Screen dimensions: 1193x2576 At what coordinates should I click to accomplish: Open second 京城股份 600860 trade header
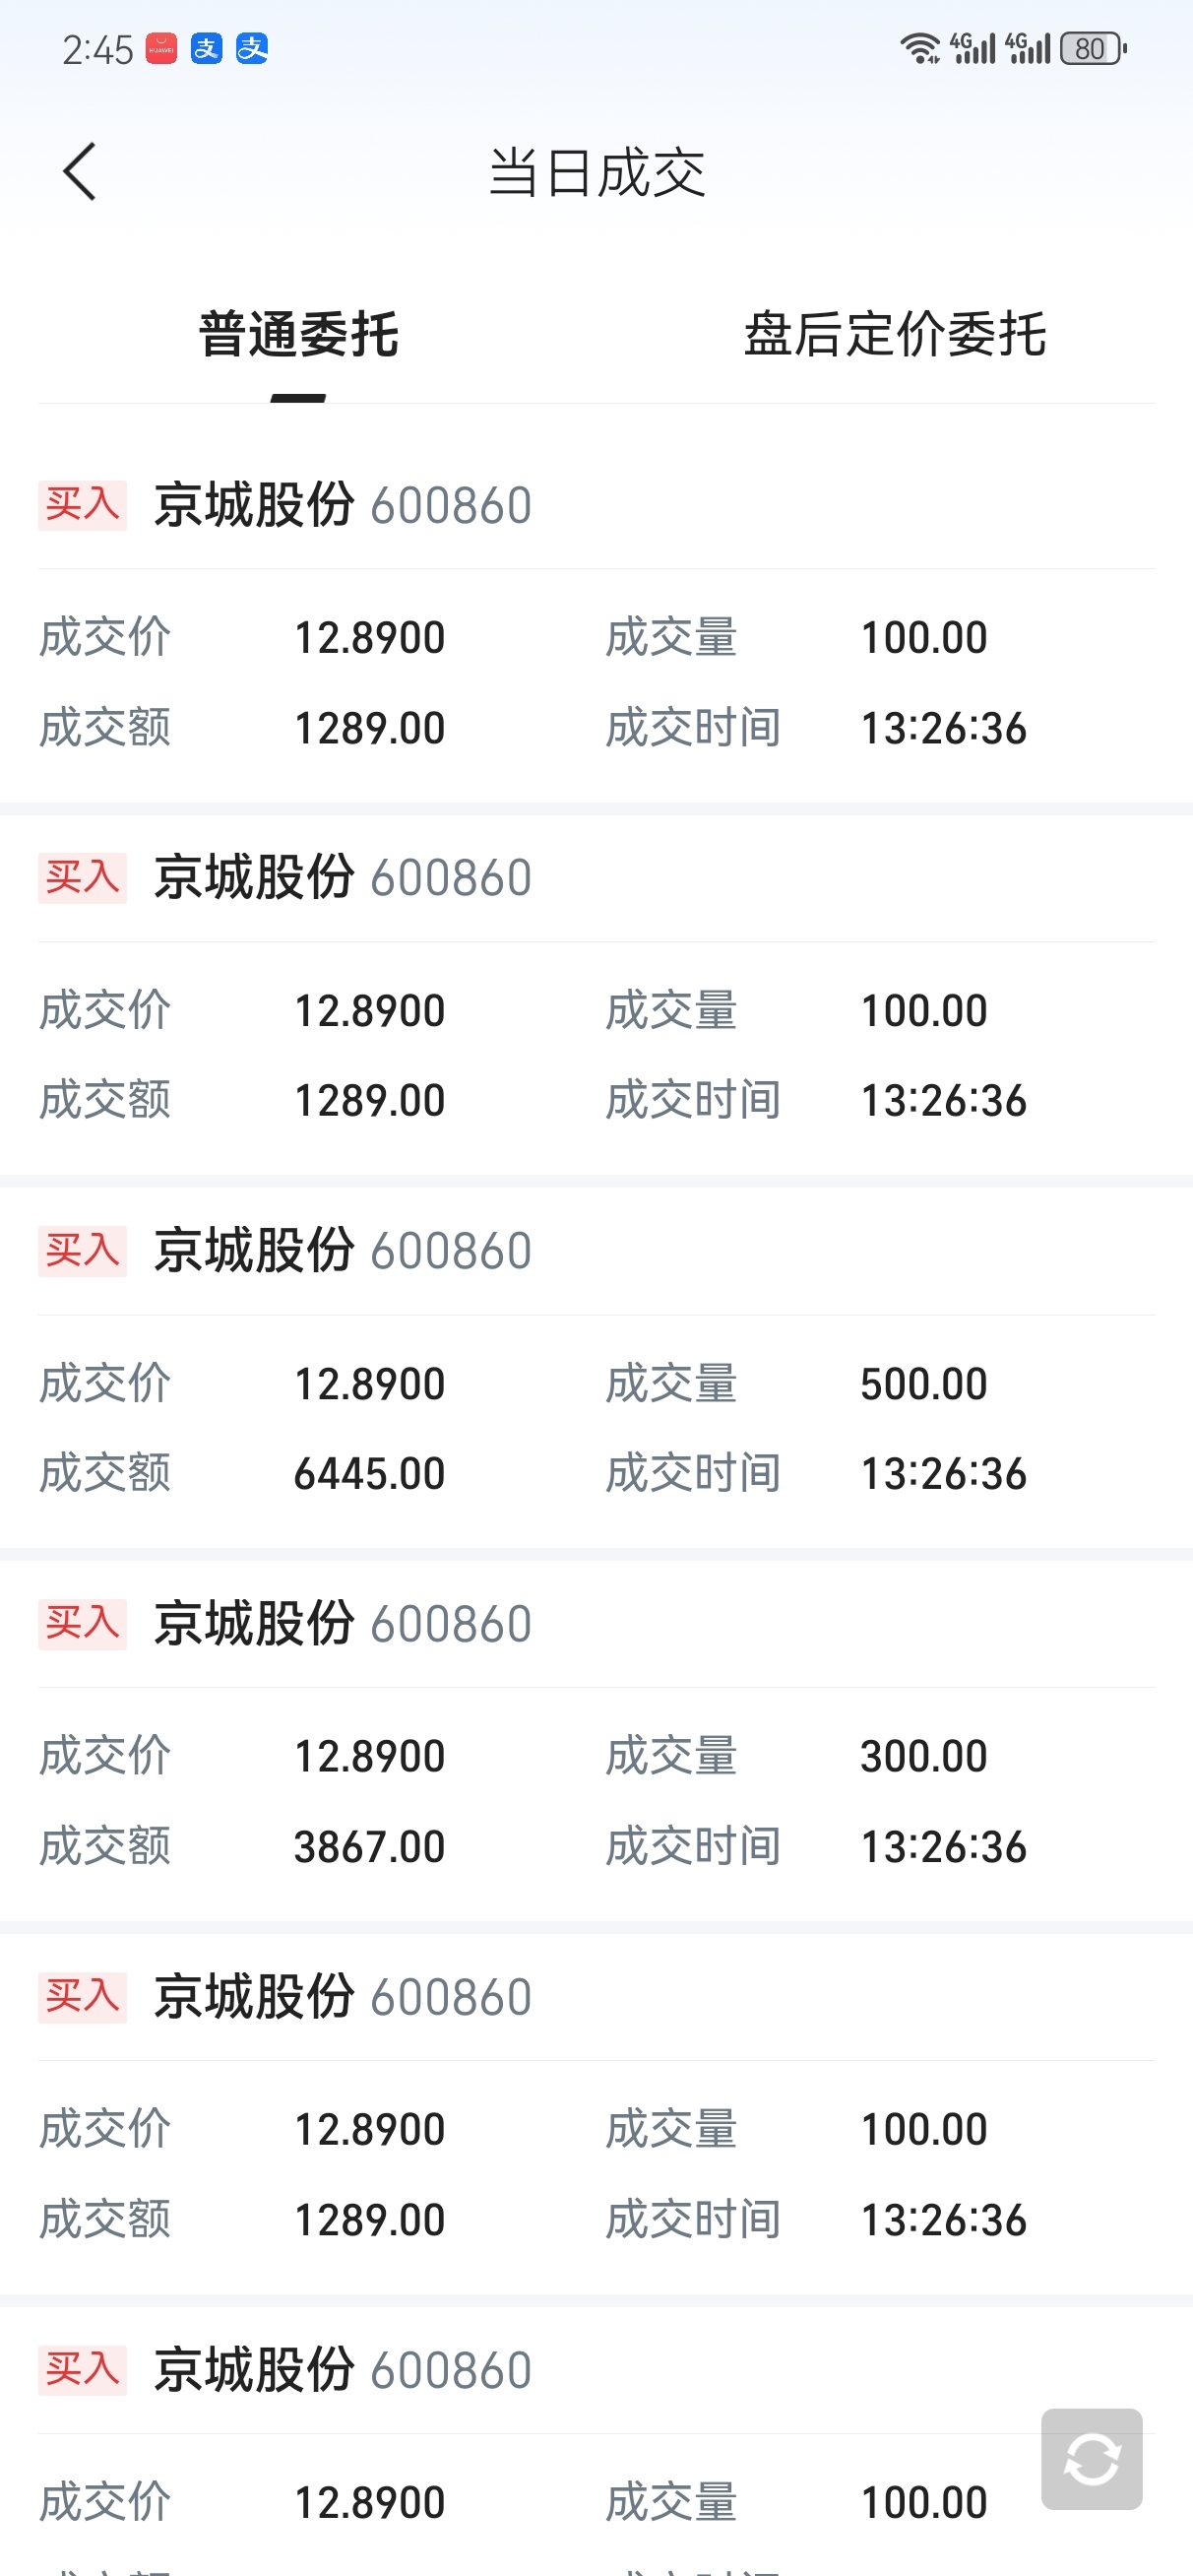point(342,878)
